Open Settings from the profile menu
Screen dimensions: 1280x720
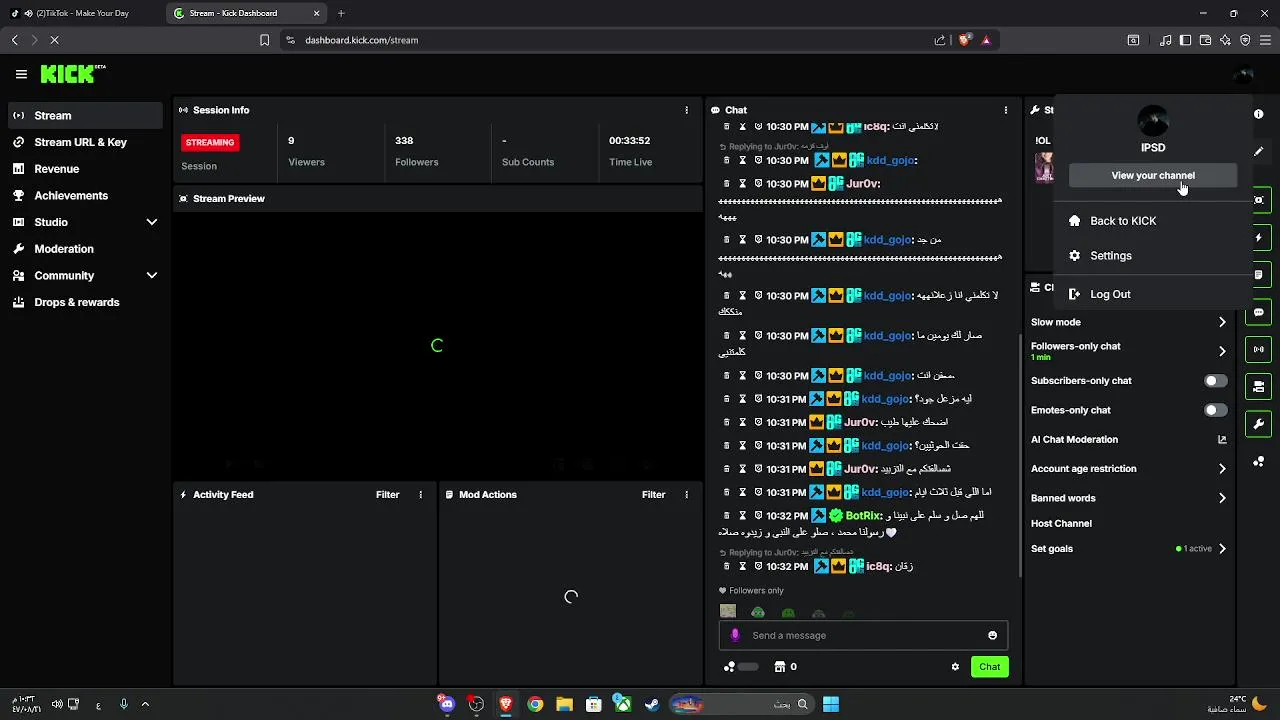point(1153,256)
